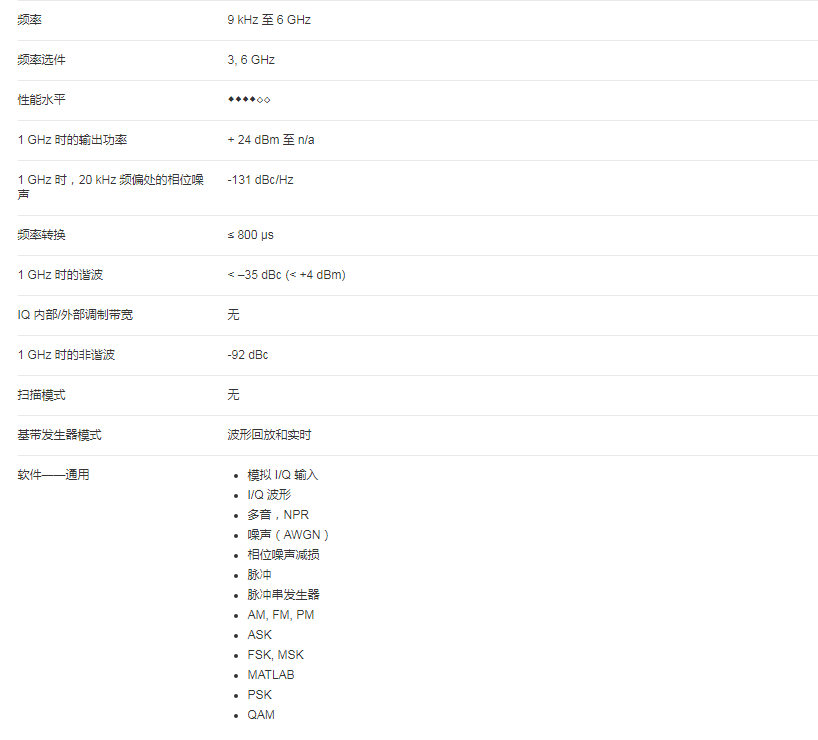Click the 频率选件 row label

click(x=42, y=60)
